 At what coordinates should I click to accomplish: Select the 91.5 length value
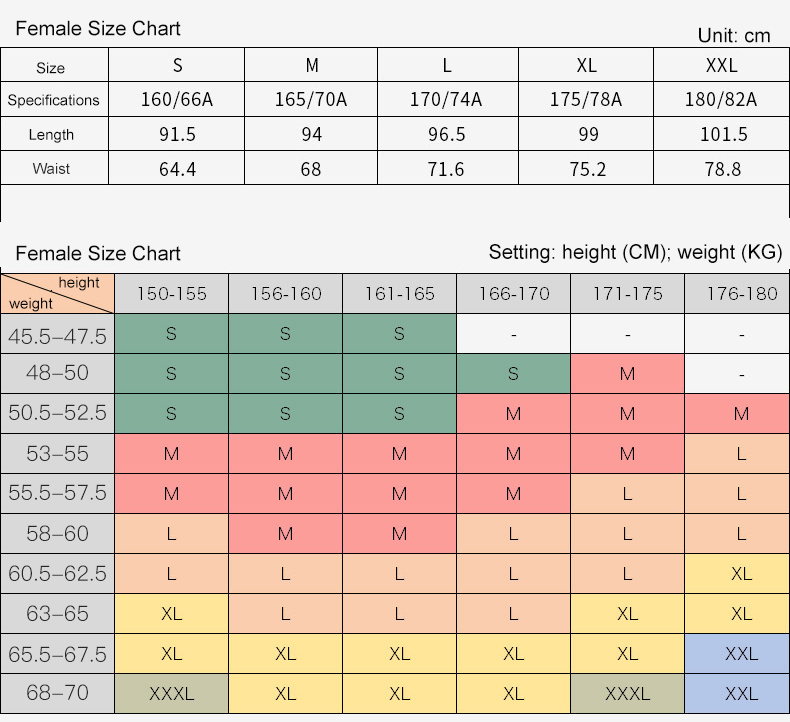pyautogui.click(x=178, y=135)
